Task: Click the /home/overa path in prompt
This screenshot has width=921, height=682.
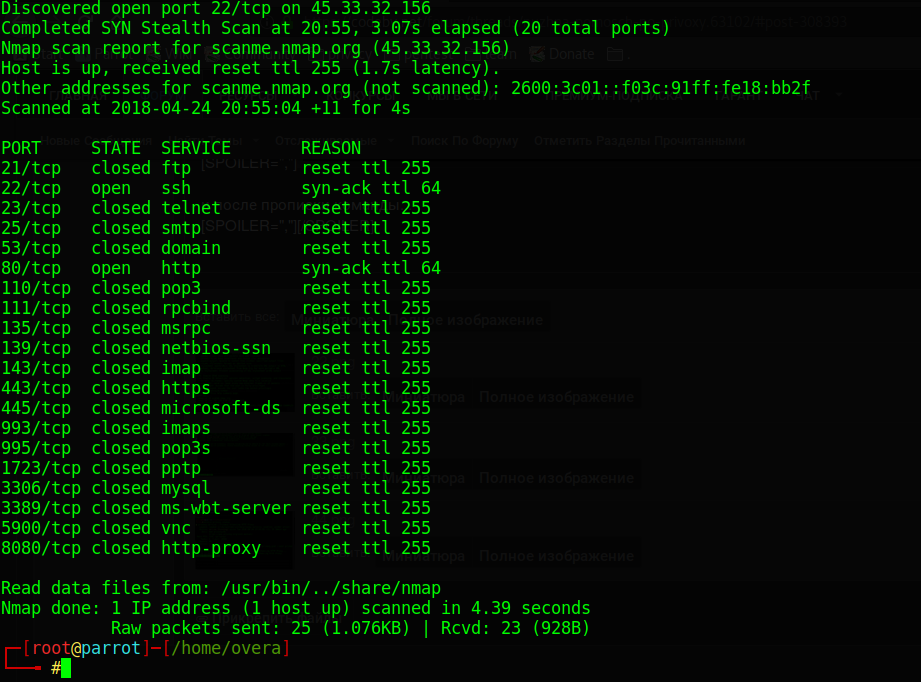Action: click(x=226, y=648)
